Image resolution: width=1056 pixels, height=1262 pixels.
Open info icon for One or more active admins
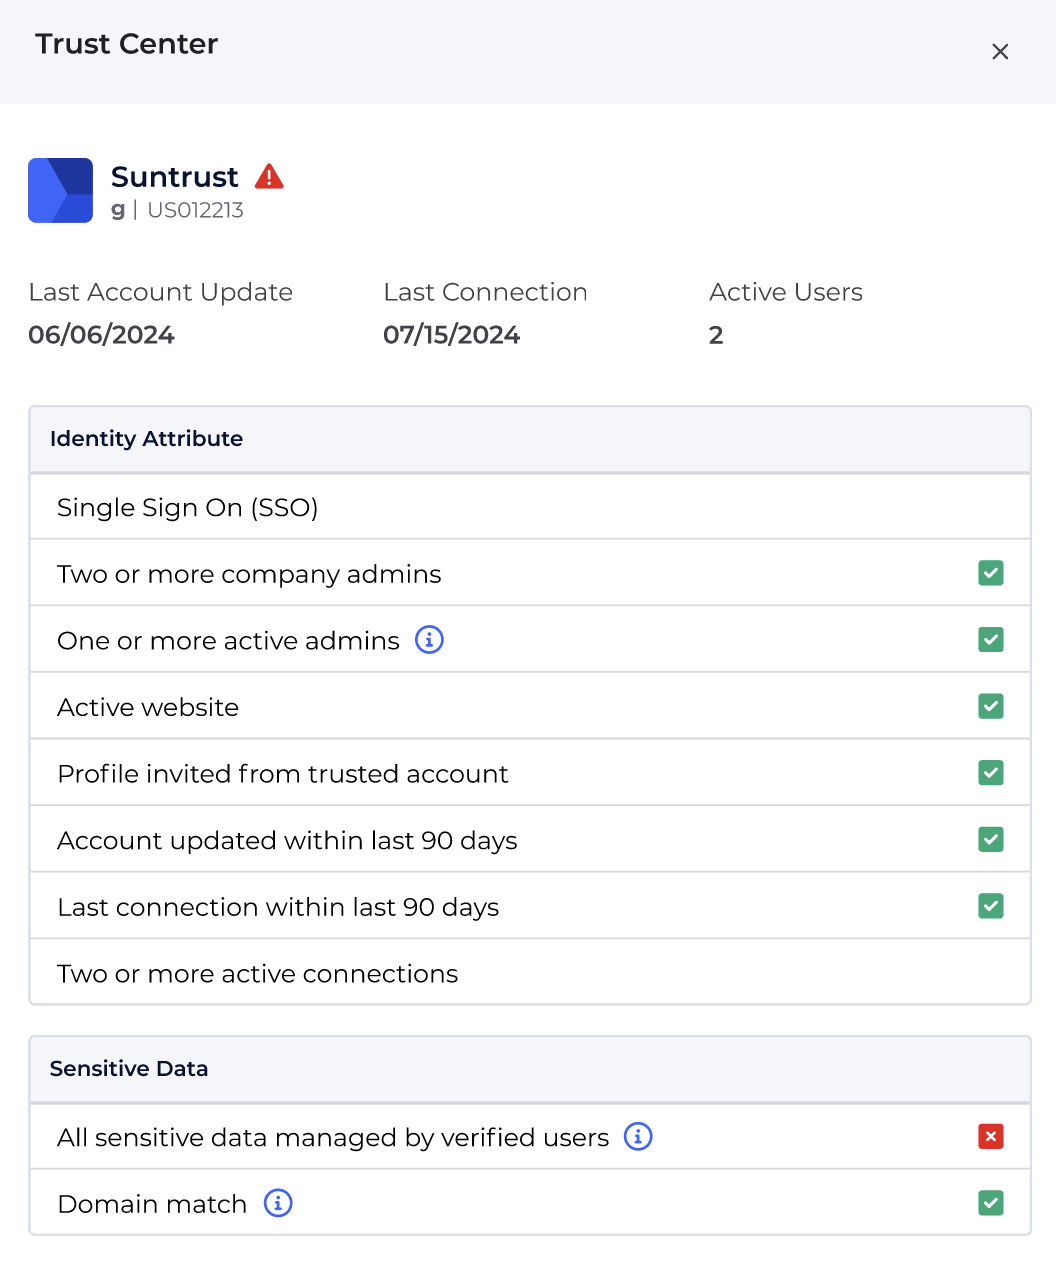pyautogui.click(x=429, y=640)
